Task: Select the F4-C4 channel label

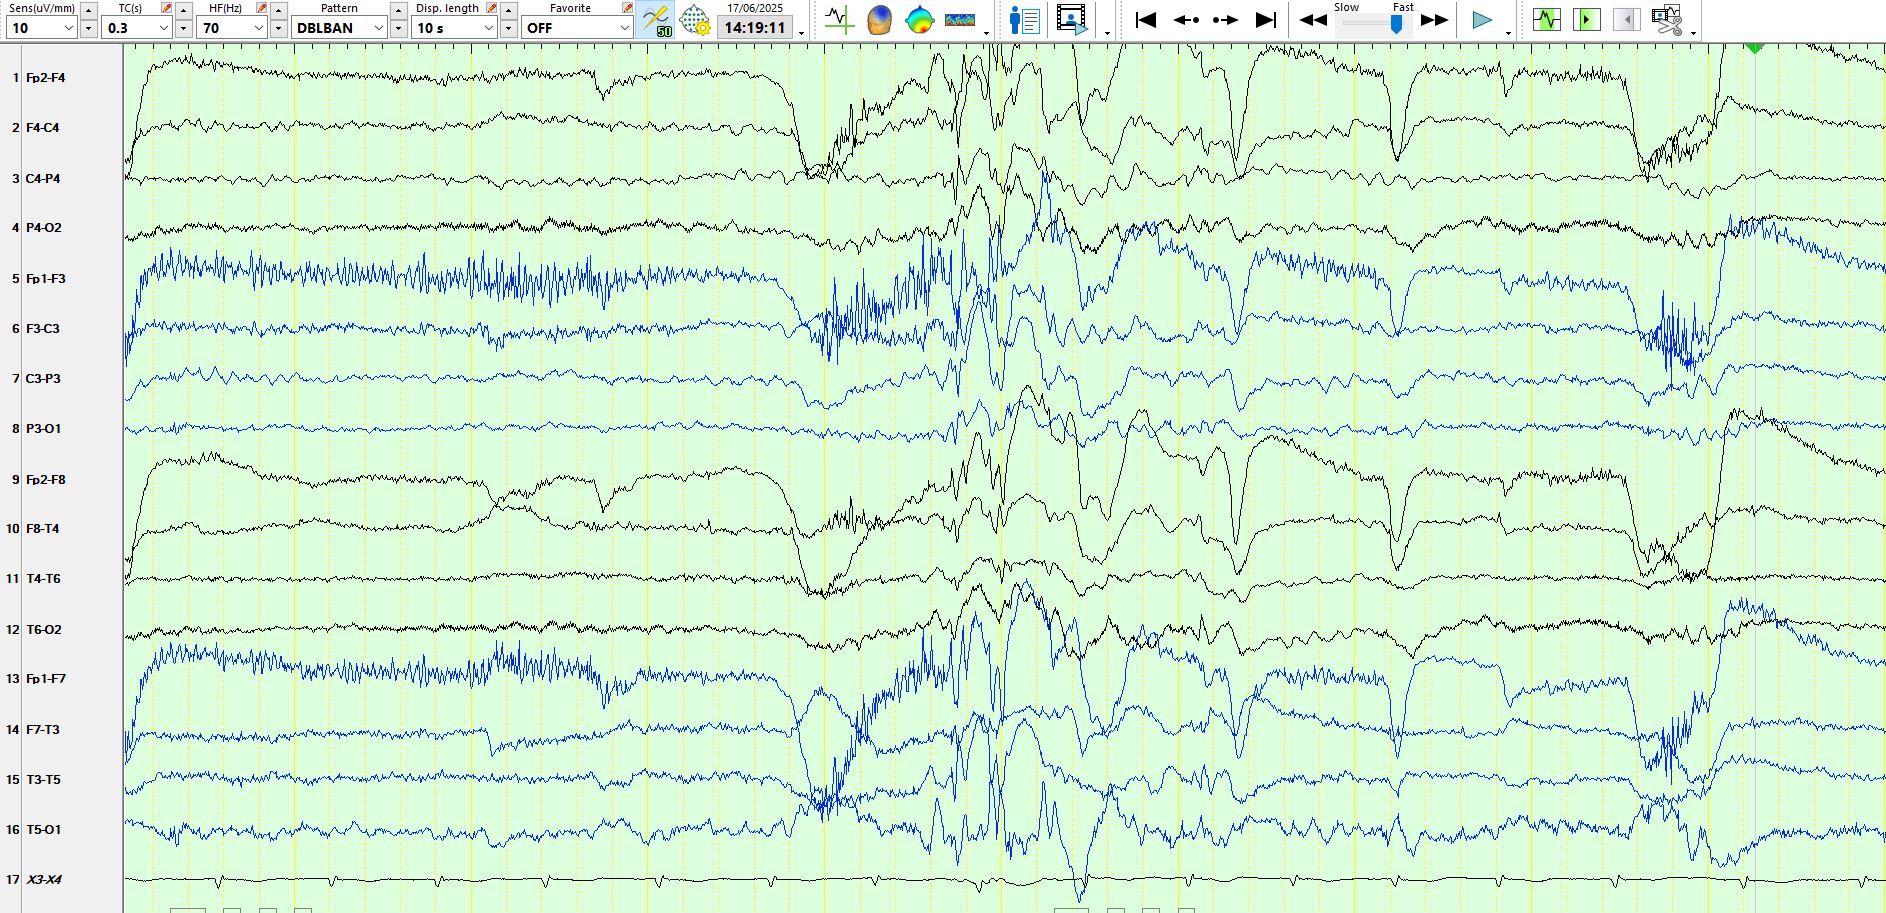Action: point(42,128)
